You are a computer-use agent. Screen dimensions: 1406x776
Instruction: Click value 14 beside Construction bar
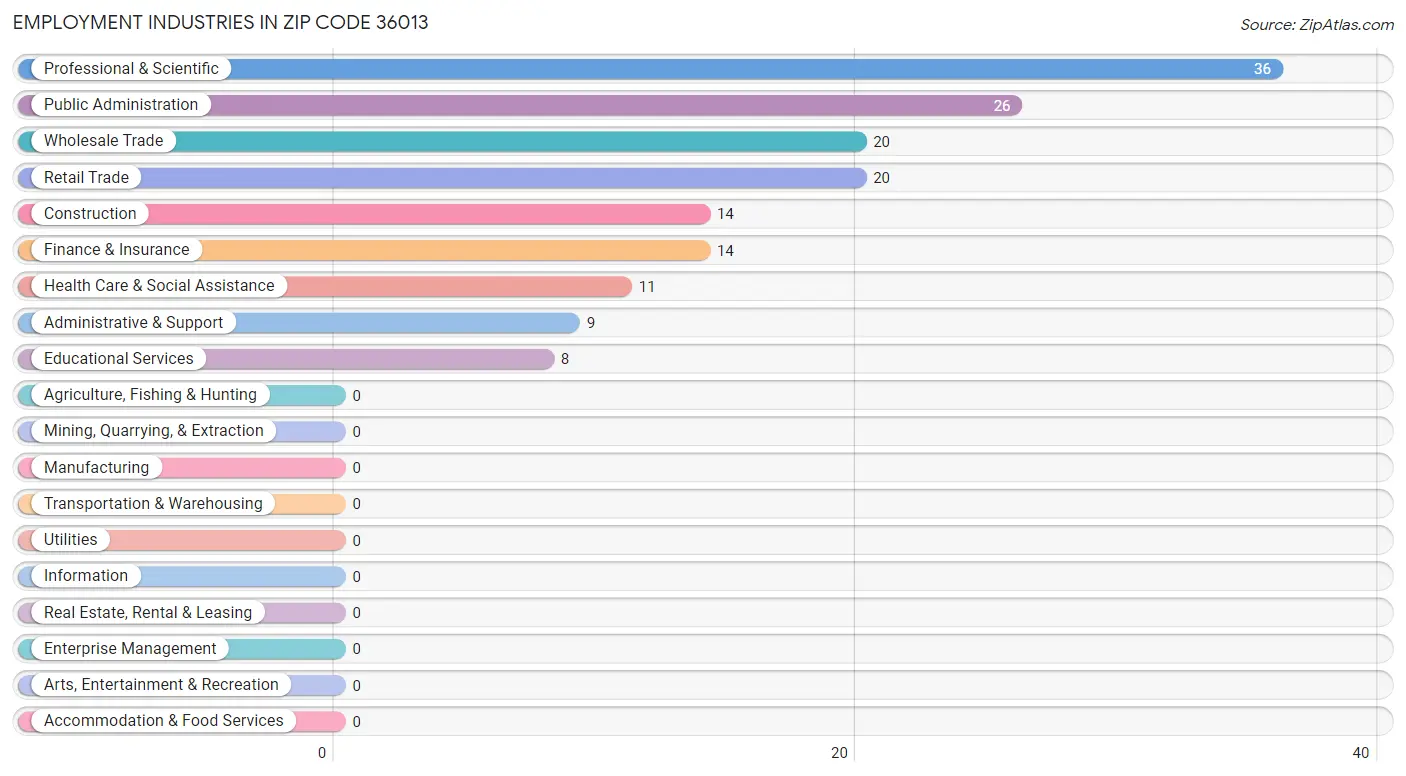(725, 214)
